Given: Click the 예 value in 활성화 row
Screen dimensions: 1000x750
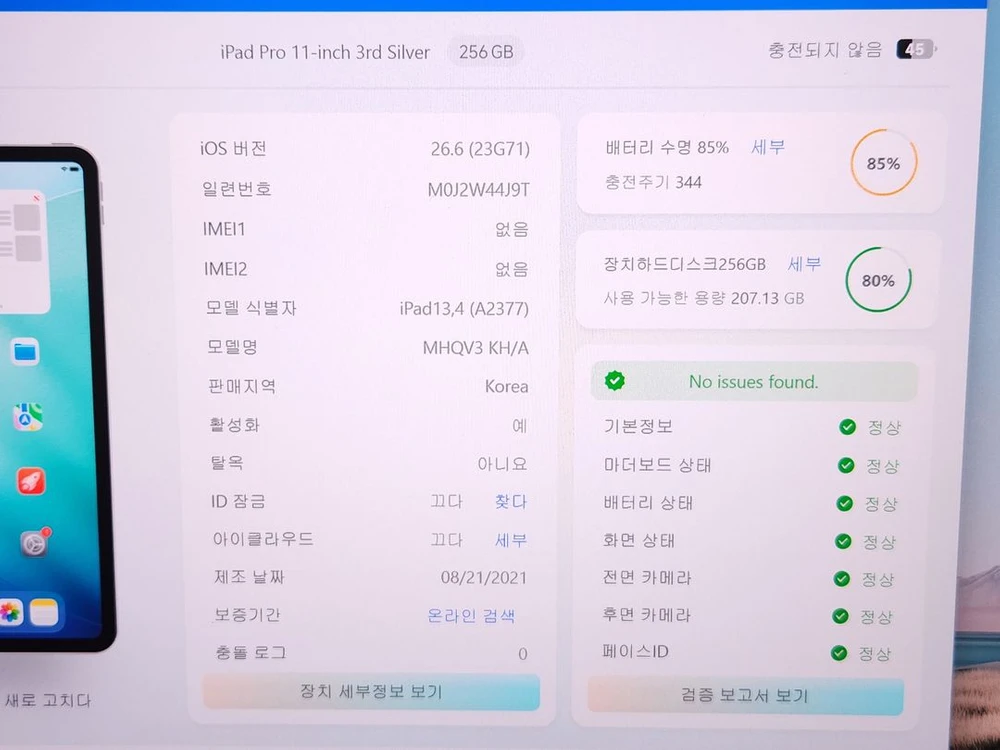Looking at the screenshot, I should coord(520,425).
